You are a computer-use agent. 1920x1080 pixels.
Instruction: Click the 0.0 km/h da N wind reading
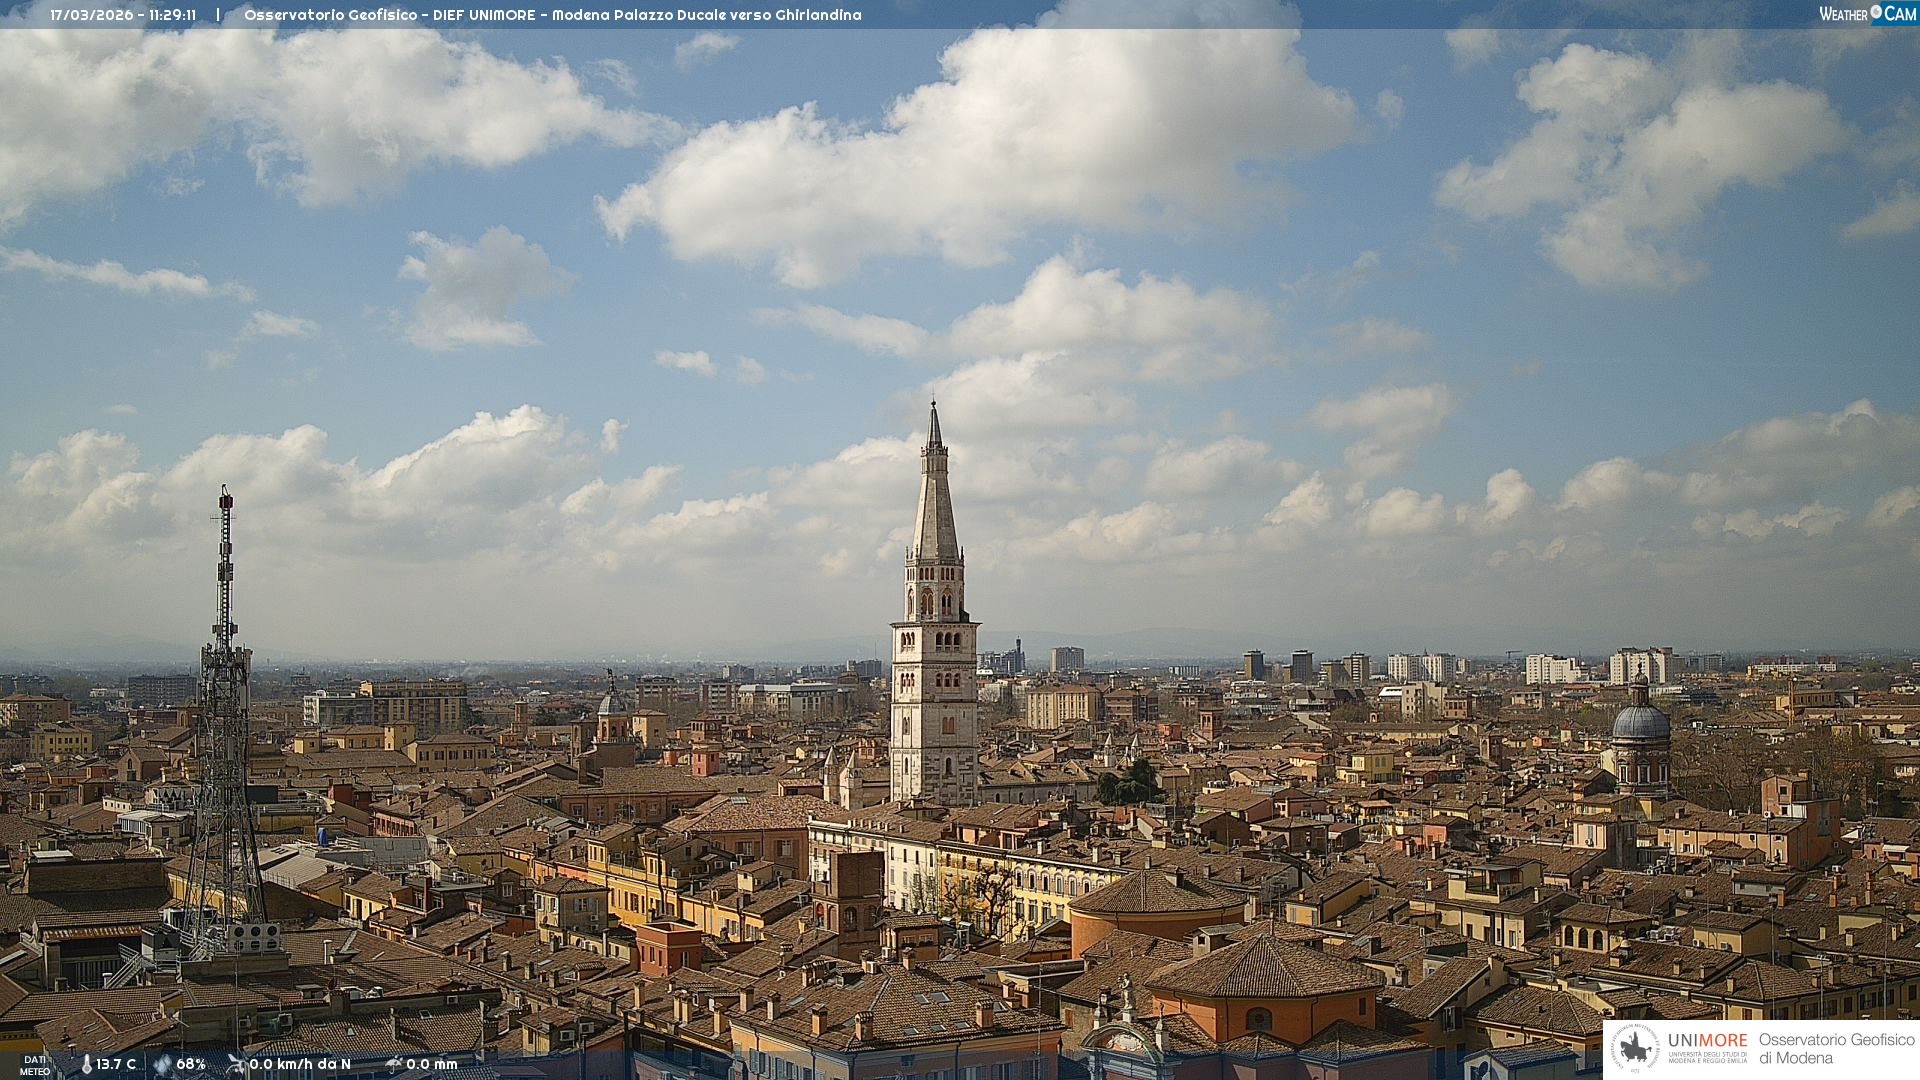[x=300, y=1064]
